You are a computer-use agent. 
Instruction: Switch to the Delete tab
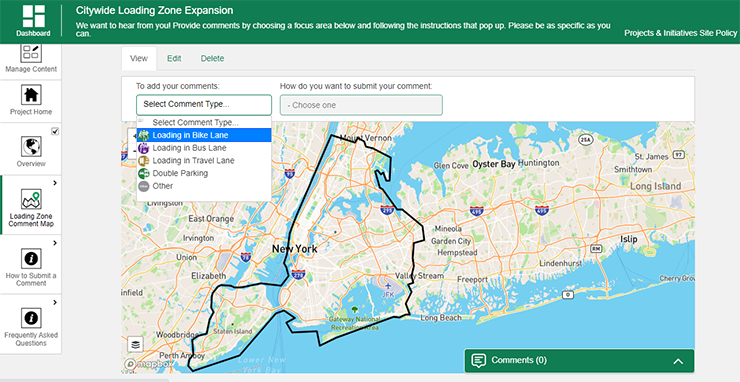point(212,59)
